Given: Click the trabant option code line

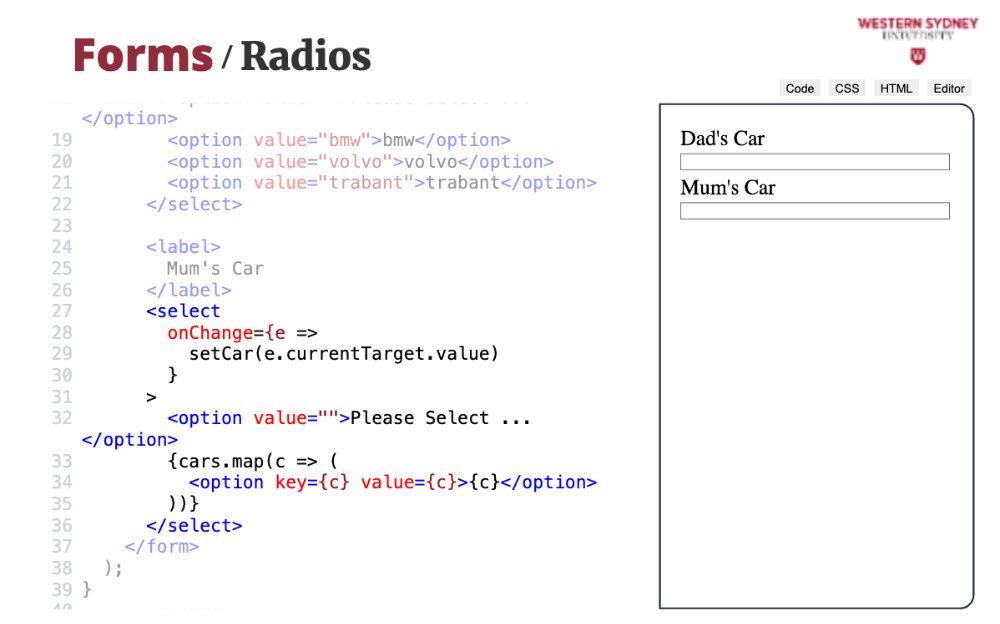Looking at the screenshot, I should [x=381, y=183].
